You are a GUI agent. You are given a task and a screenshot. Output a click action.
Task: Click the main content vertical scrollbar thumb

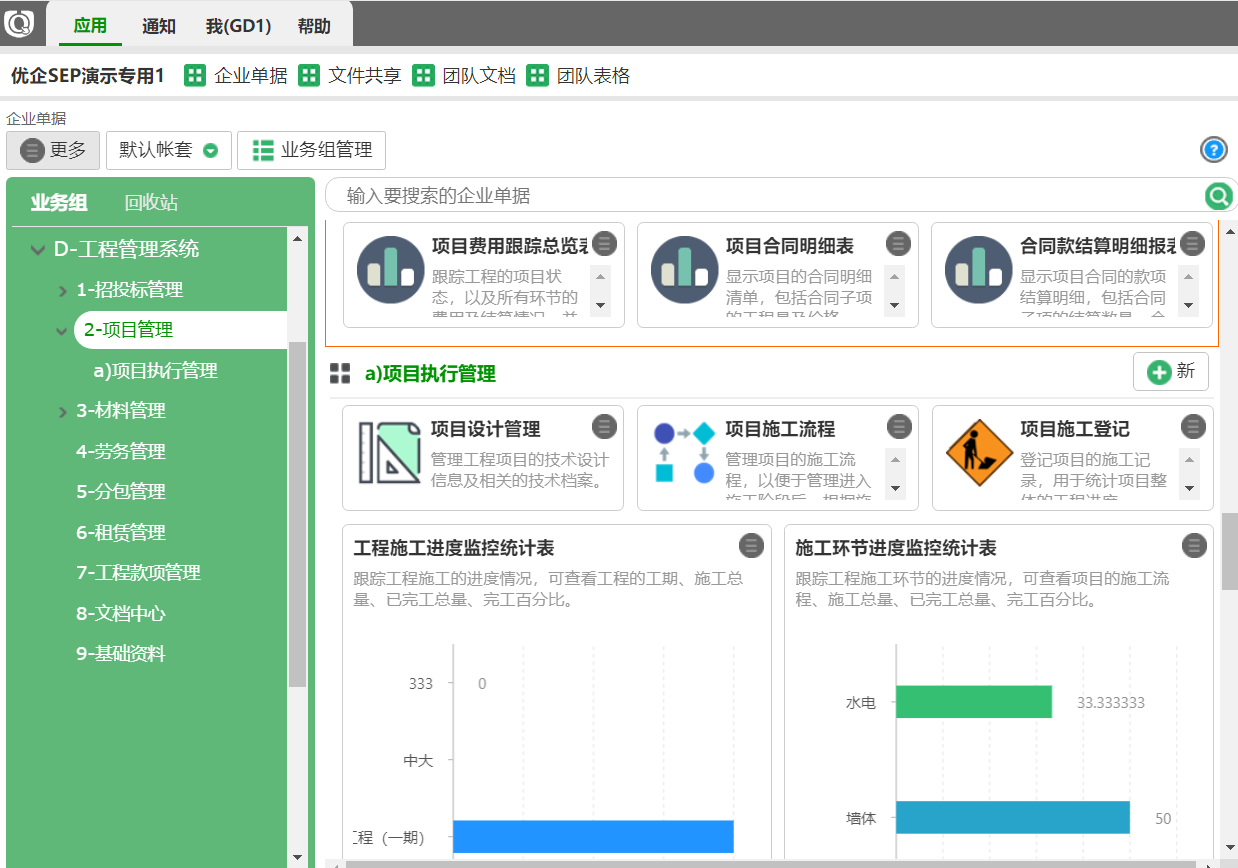pos(1229,550)
